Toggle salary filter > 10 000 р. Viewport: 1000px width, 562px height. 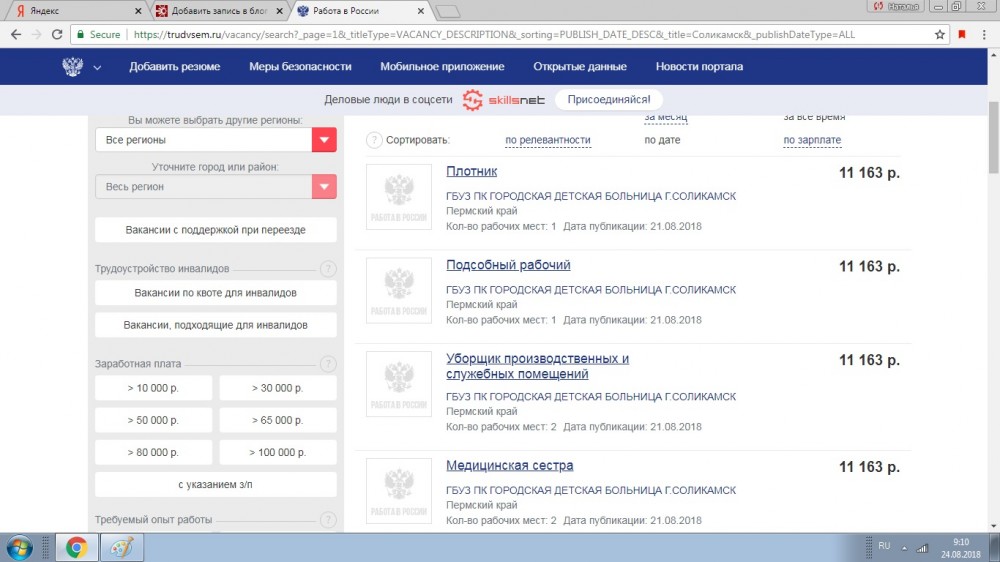(x=153, y=388)
